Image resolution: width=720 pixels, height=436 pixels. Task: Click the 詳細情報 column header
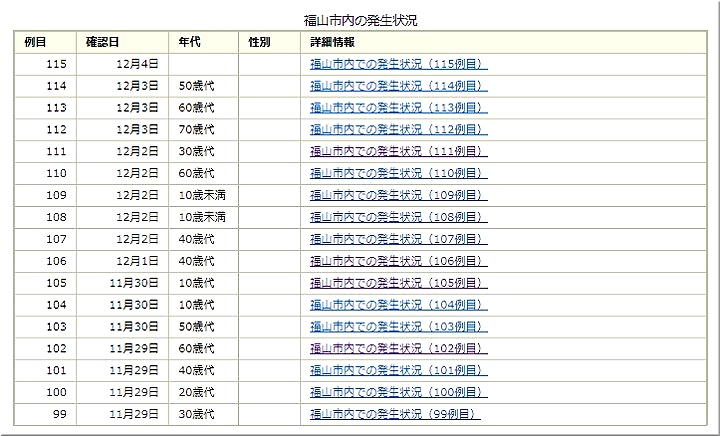coord(332,42)
